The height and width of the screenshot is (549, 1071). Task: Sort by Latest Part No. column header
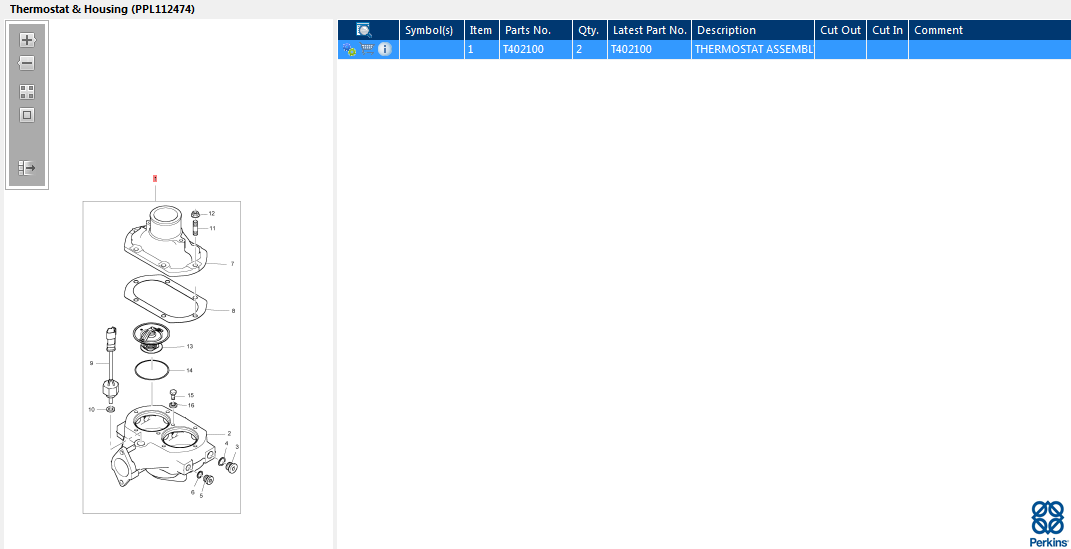click(650, 30)
